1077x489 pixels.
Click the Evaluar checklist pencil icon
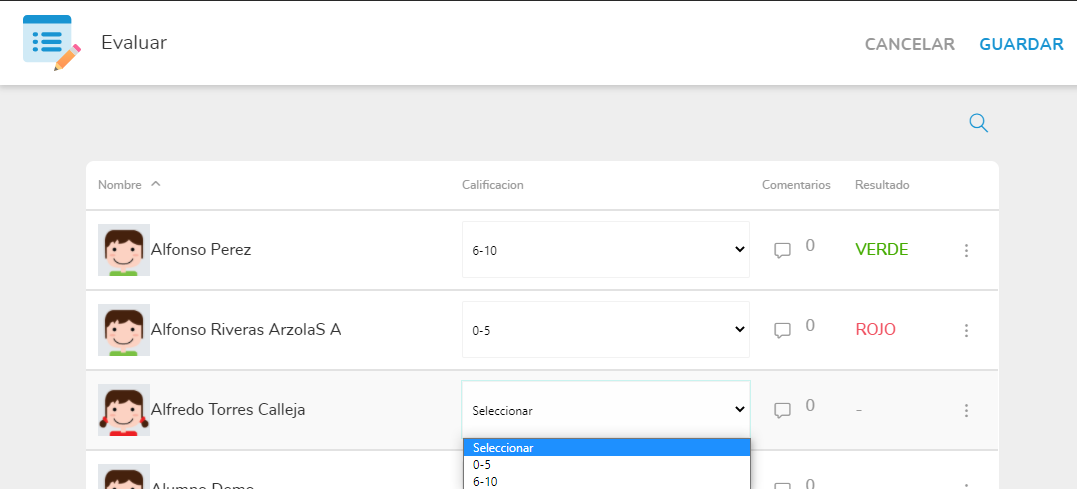[x=51, y=43]
